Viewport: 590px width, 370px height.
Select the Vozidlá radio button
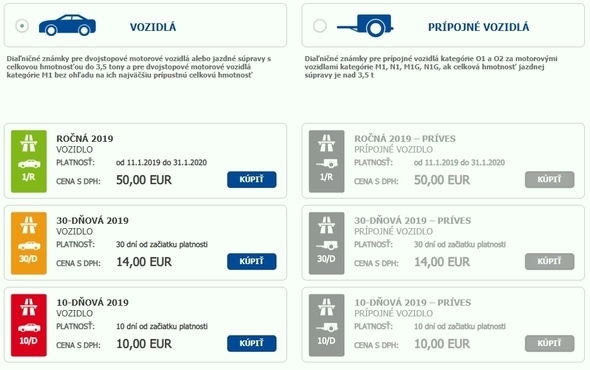click(x=22, y=26)
